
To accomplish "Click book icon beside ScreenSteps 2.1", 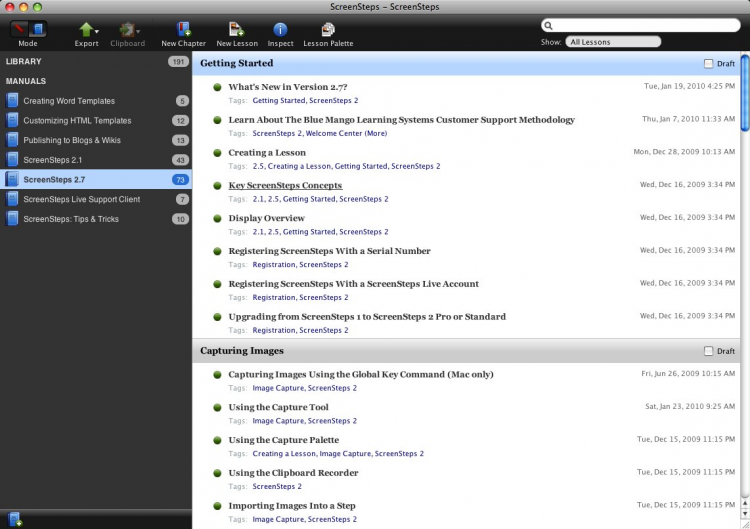I will [x=12, y=159].
